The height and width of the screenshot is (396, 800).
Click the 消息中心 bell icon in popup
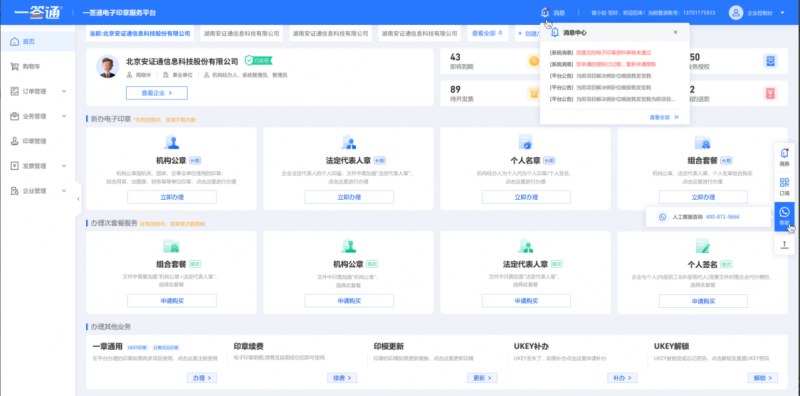click(x=555, y=32)
